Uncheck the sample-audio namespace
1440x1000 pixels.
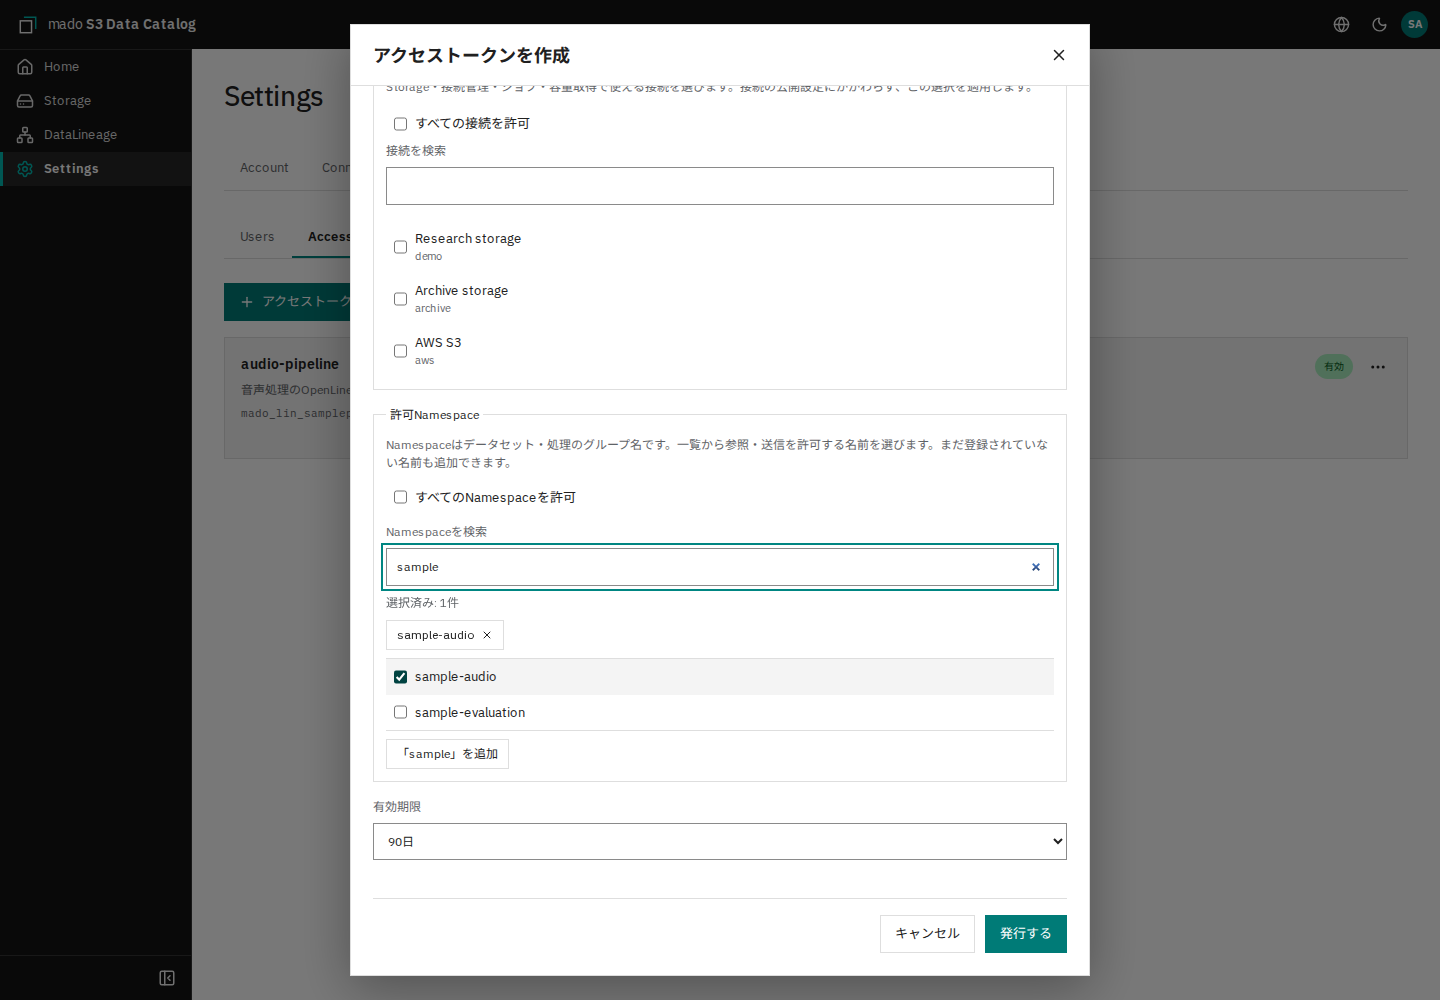coord(401,677)
